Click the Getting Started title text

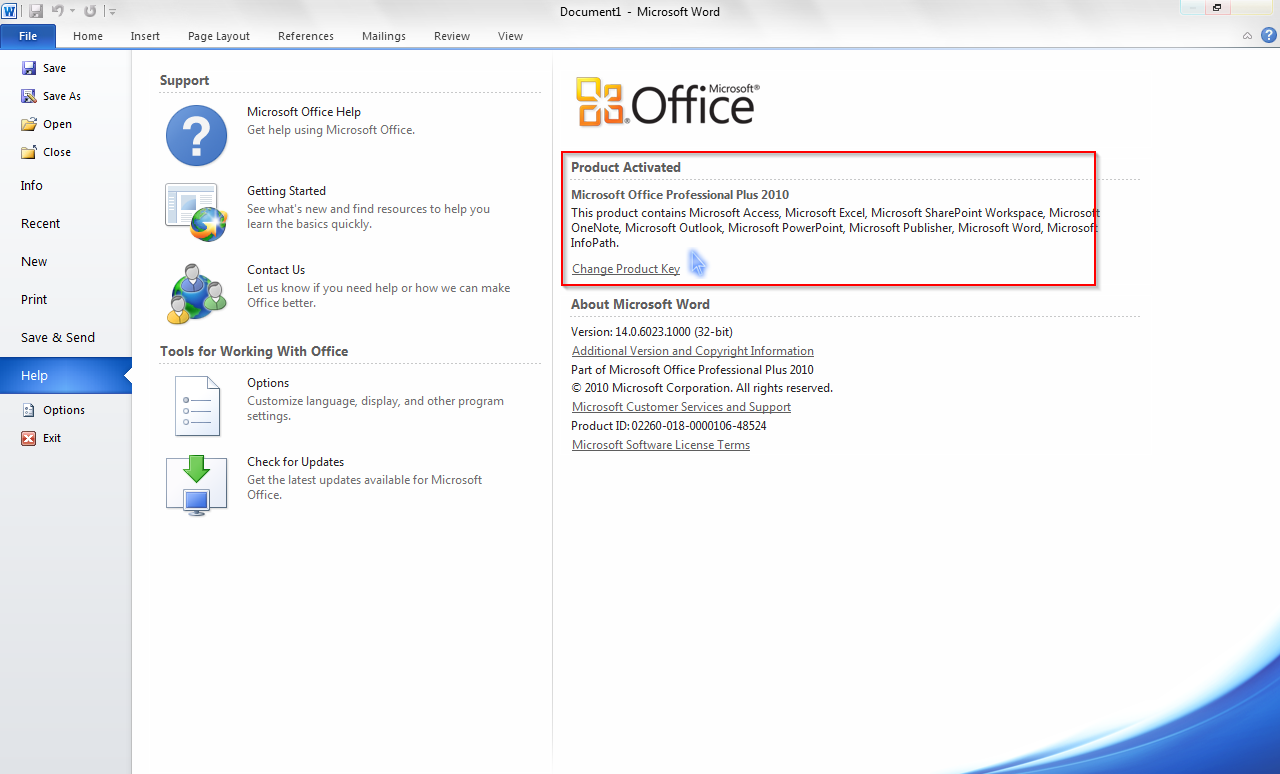click(x=287, y=191)
